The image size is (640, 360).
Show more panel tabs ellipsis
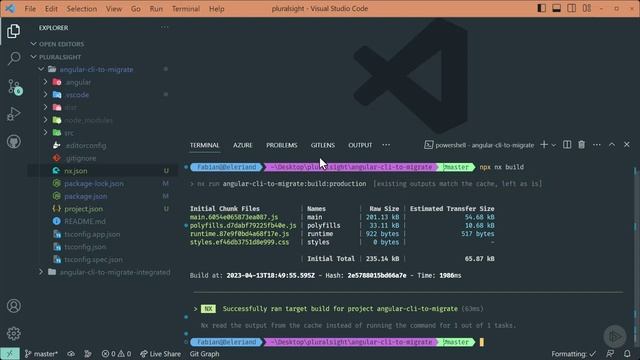(386, 145)
